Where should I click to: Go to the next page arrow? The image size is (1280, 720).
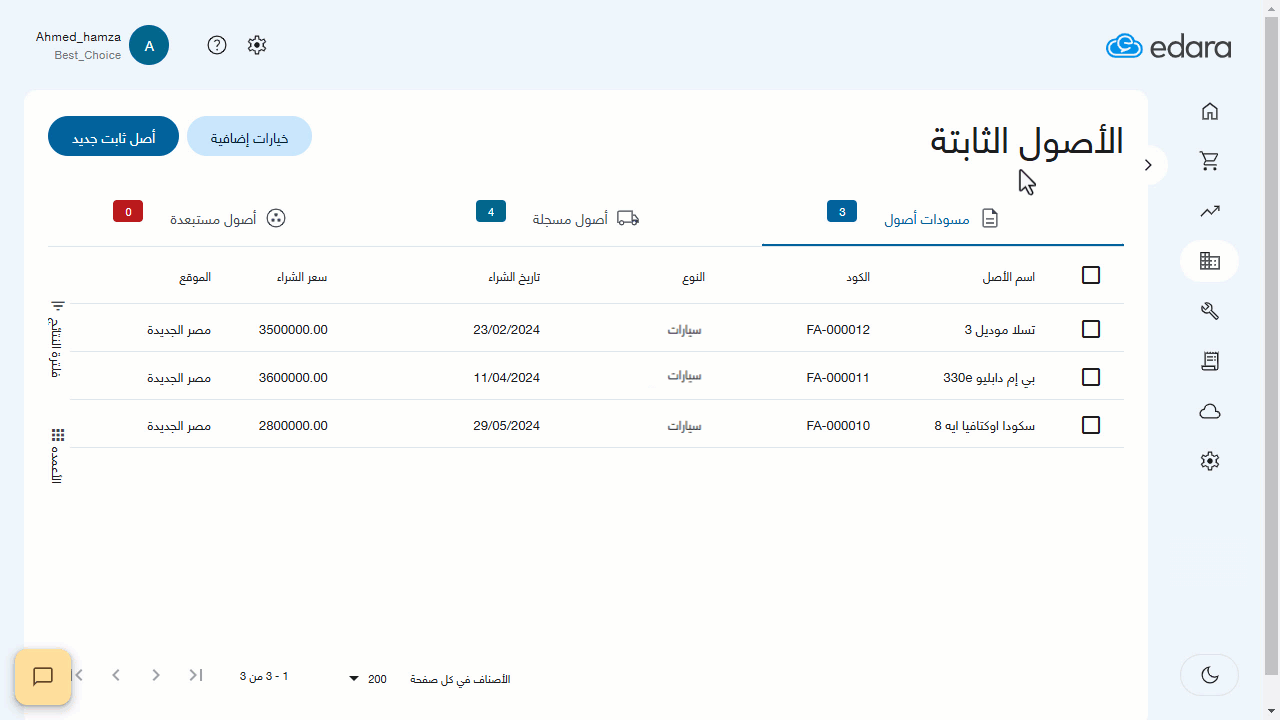click(116, 675)
